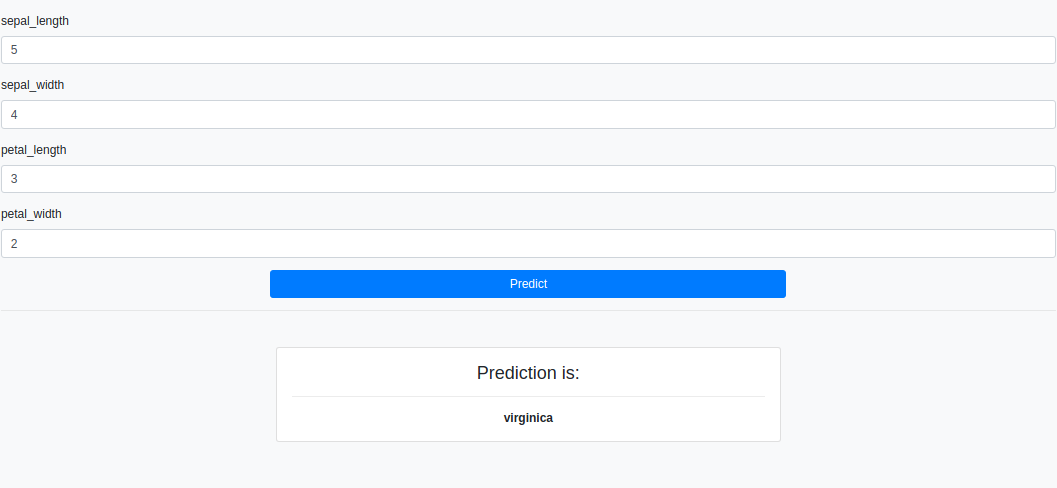The image size is (1057, 488).
Task: Place cursor at value 5 in sepal_length
Action: click(14, 50)
